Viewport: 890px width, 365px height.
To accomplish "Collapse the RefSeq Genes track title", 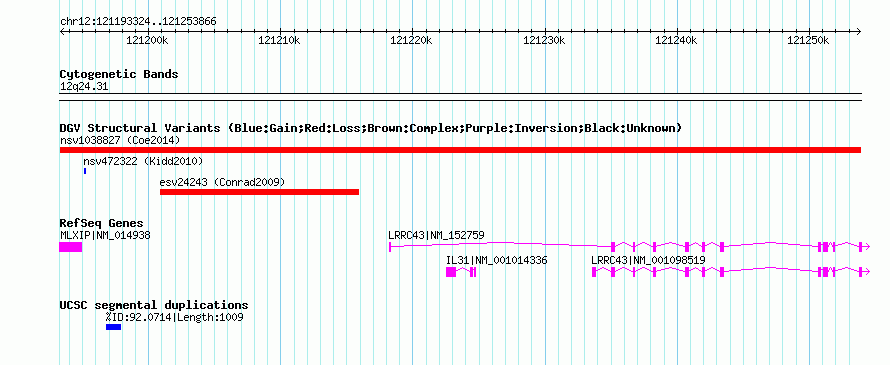I will click(102, 223).
